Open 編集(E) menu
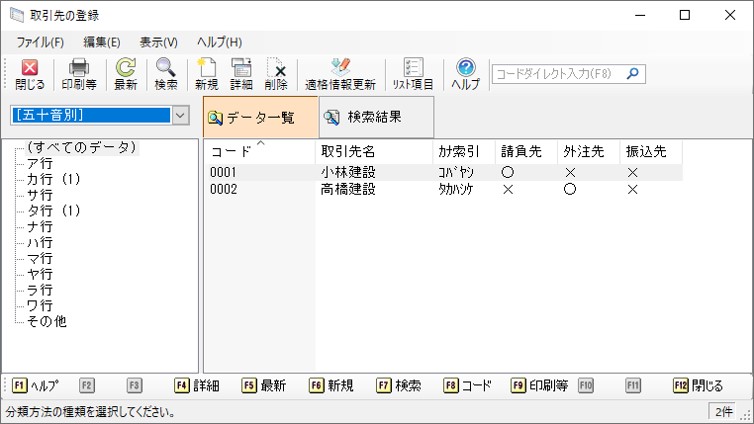The image size is (754, 424). (101, 42)
